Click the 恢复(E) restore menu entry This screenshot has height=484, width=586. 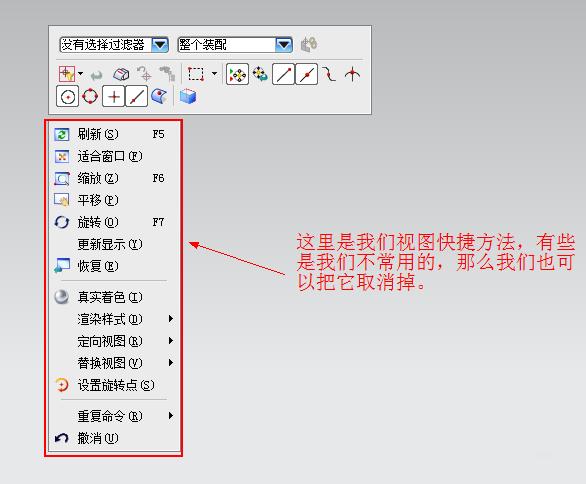pos(113,266)
